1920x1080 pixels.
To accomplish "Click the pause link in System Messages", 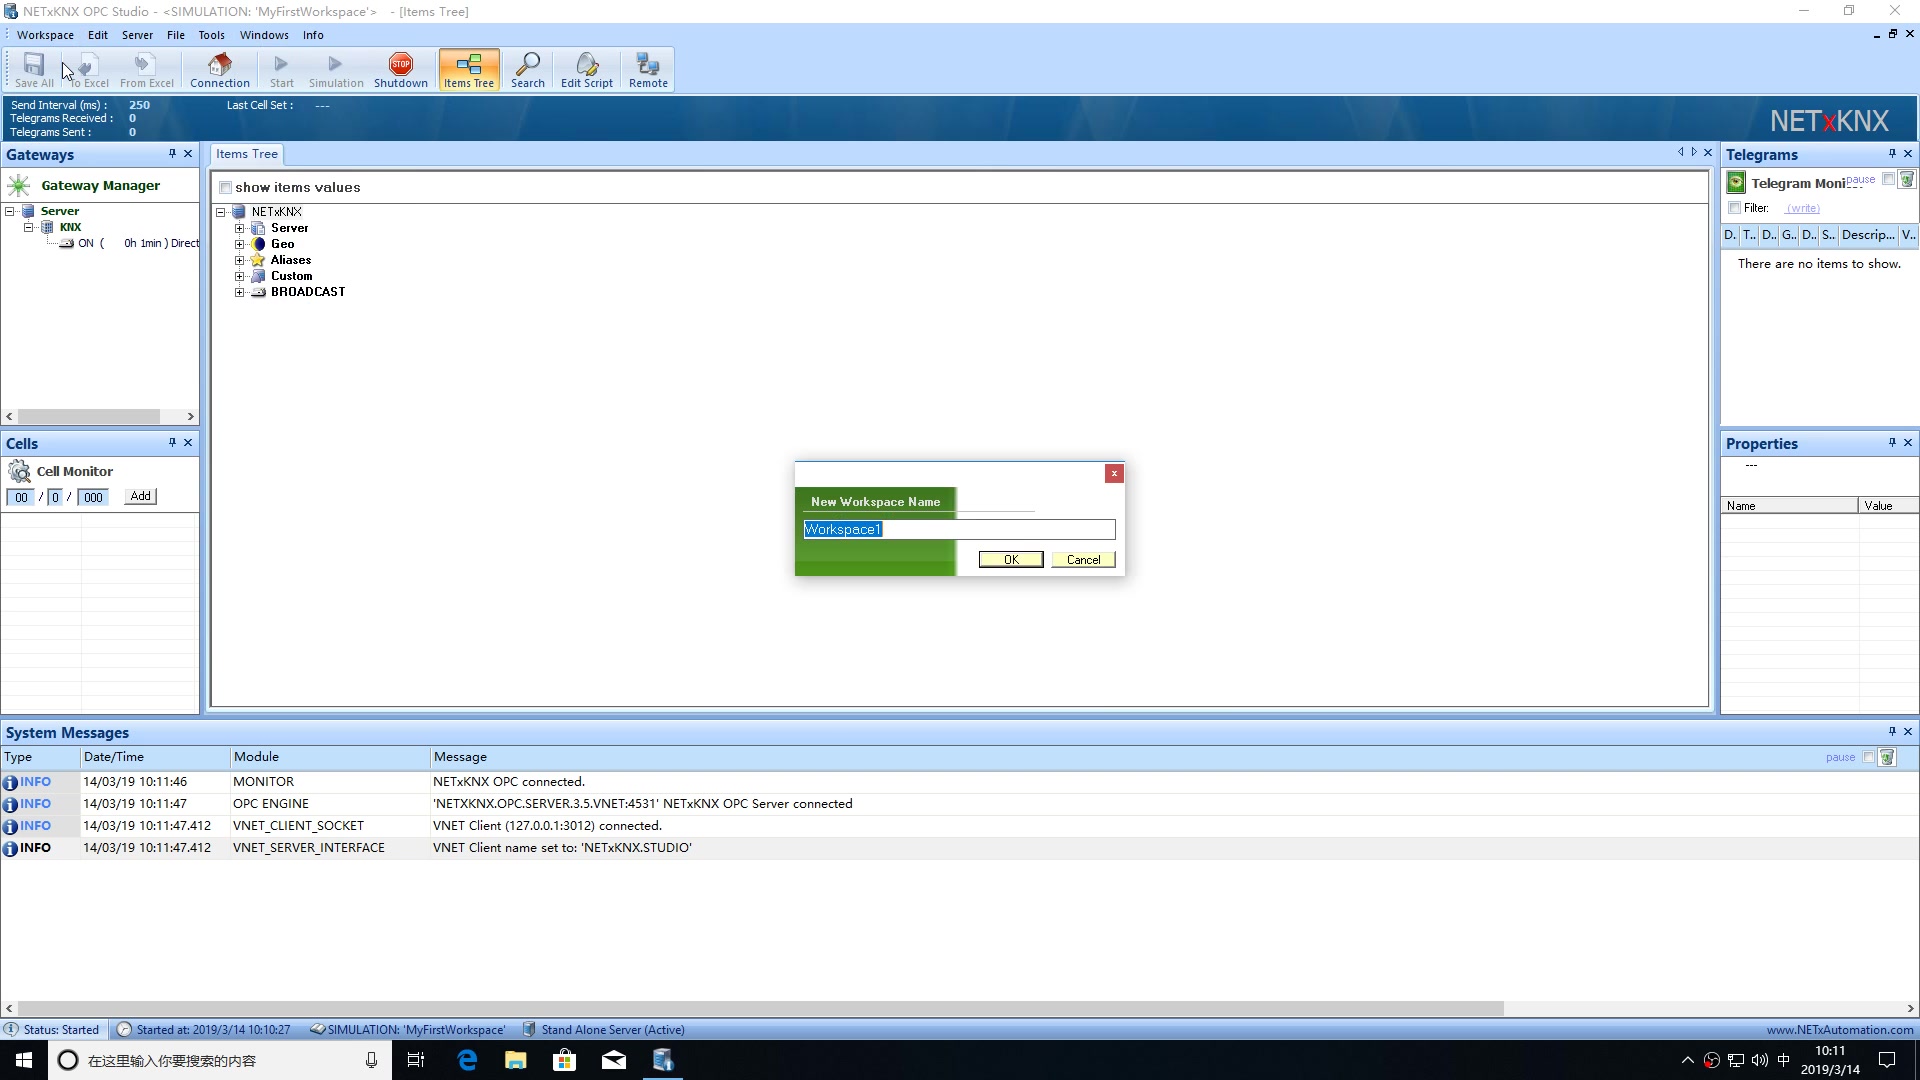I will pos(1840,758).
